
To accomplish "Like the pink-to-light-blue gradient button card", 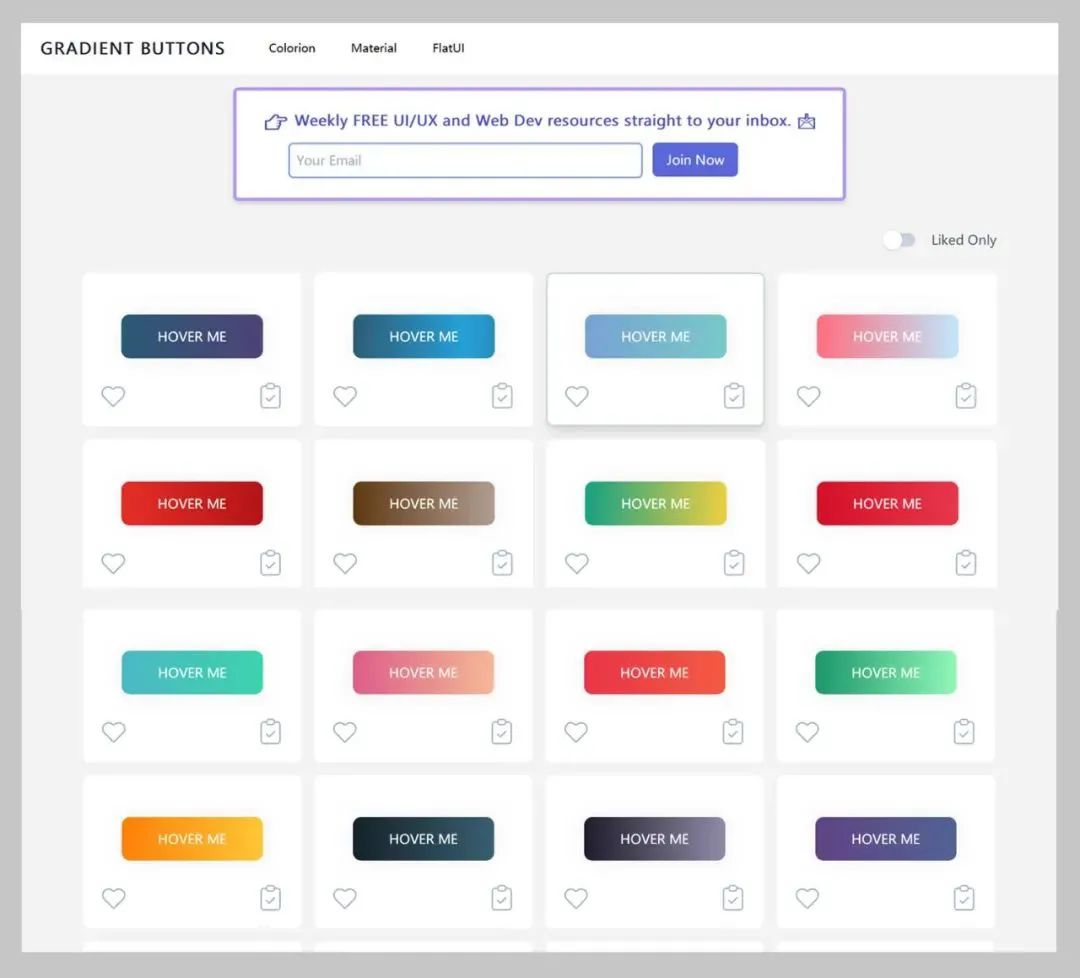I will pos(809,396).
